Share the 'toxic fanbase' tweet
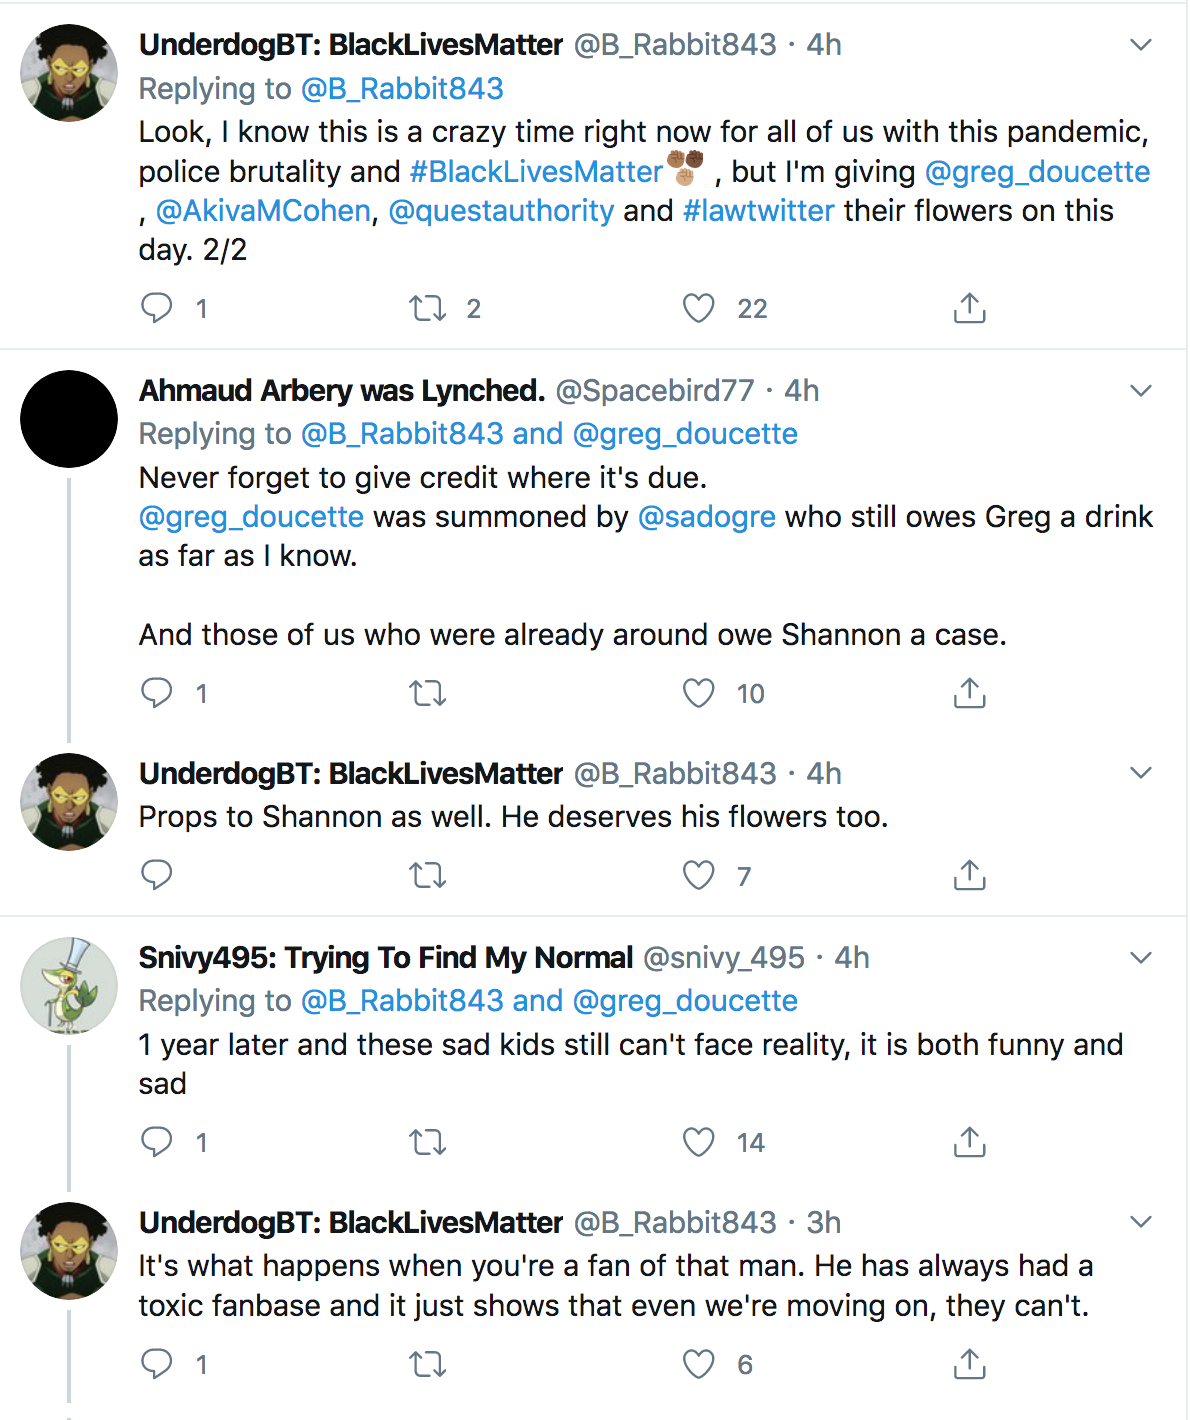 [x=969, y=1363]
